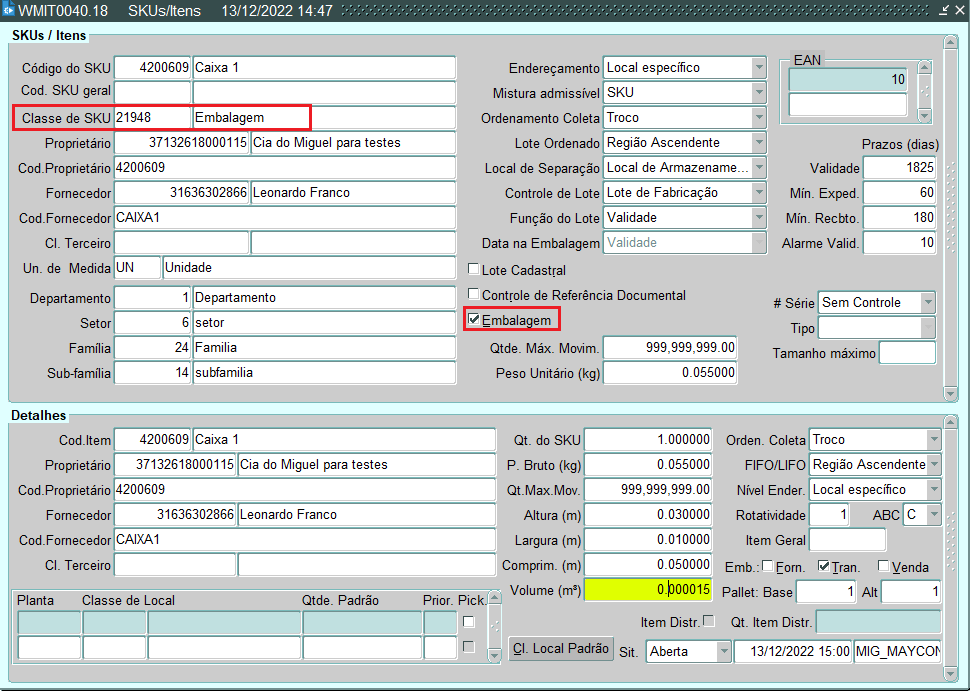Click the Mín. Exped. days field

pyautogui.click(x=899, y=193)
